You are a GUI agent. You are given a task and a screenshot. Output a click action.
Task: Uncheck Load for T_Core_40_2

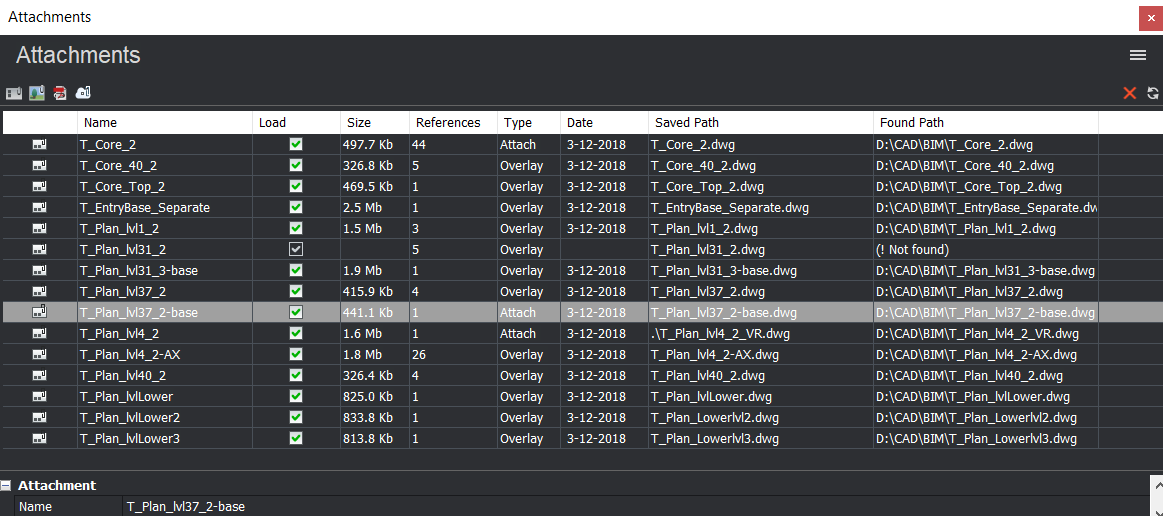click(296, 165)
